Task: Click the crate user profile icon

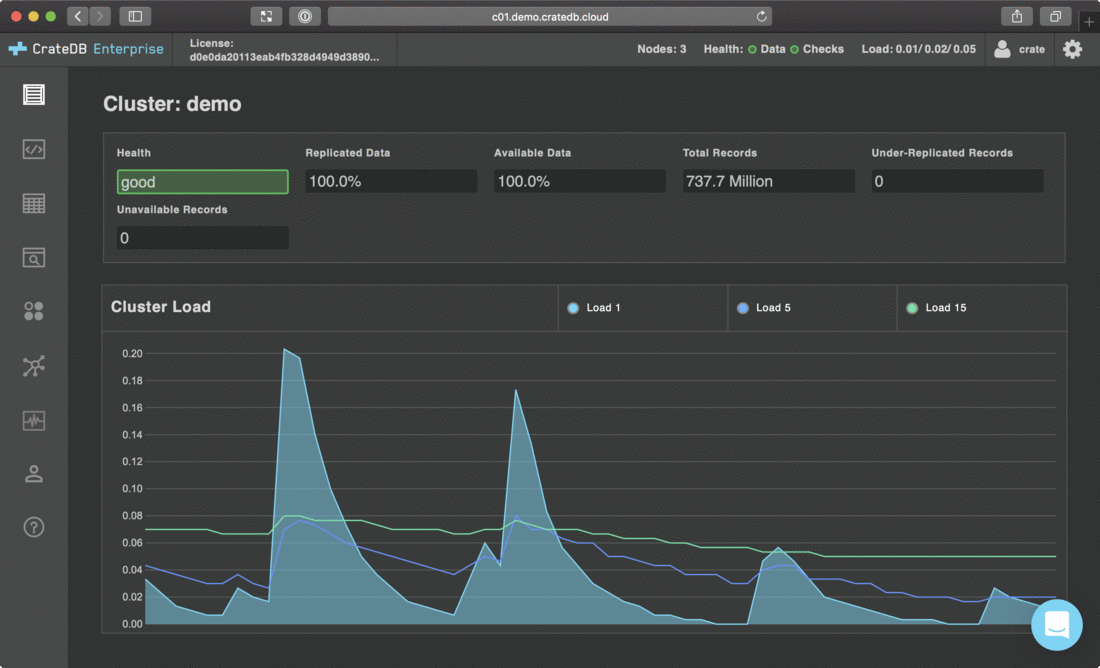Action: tap(1002, 49)
